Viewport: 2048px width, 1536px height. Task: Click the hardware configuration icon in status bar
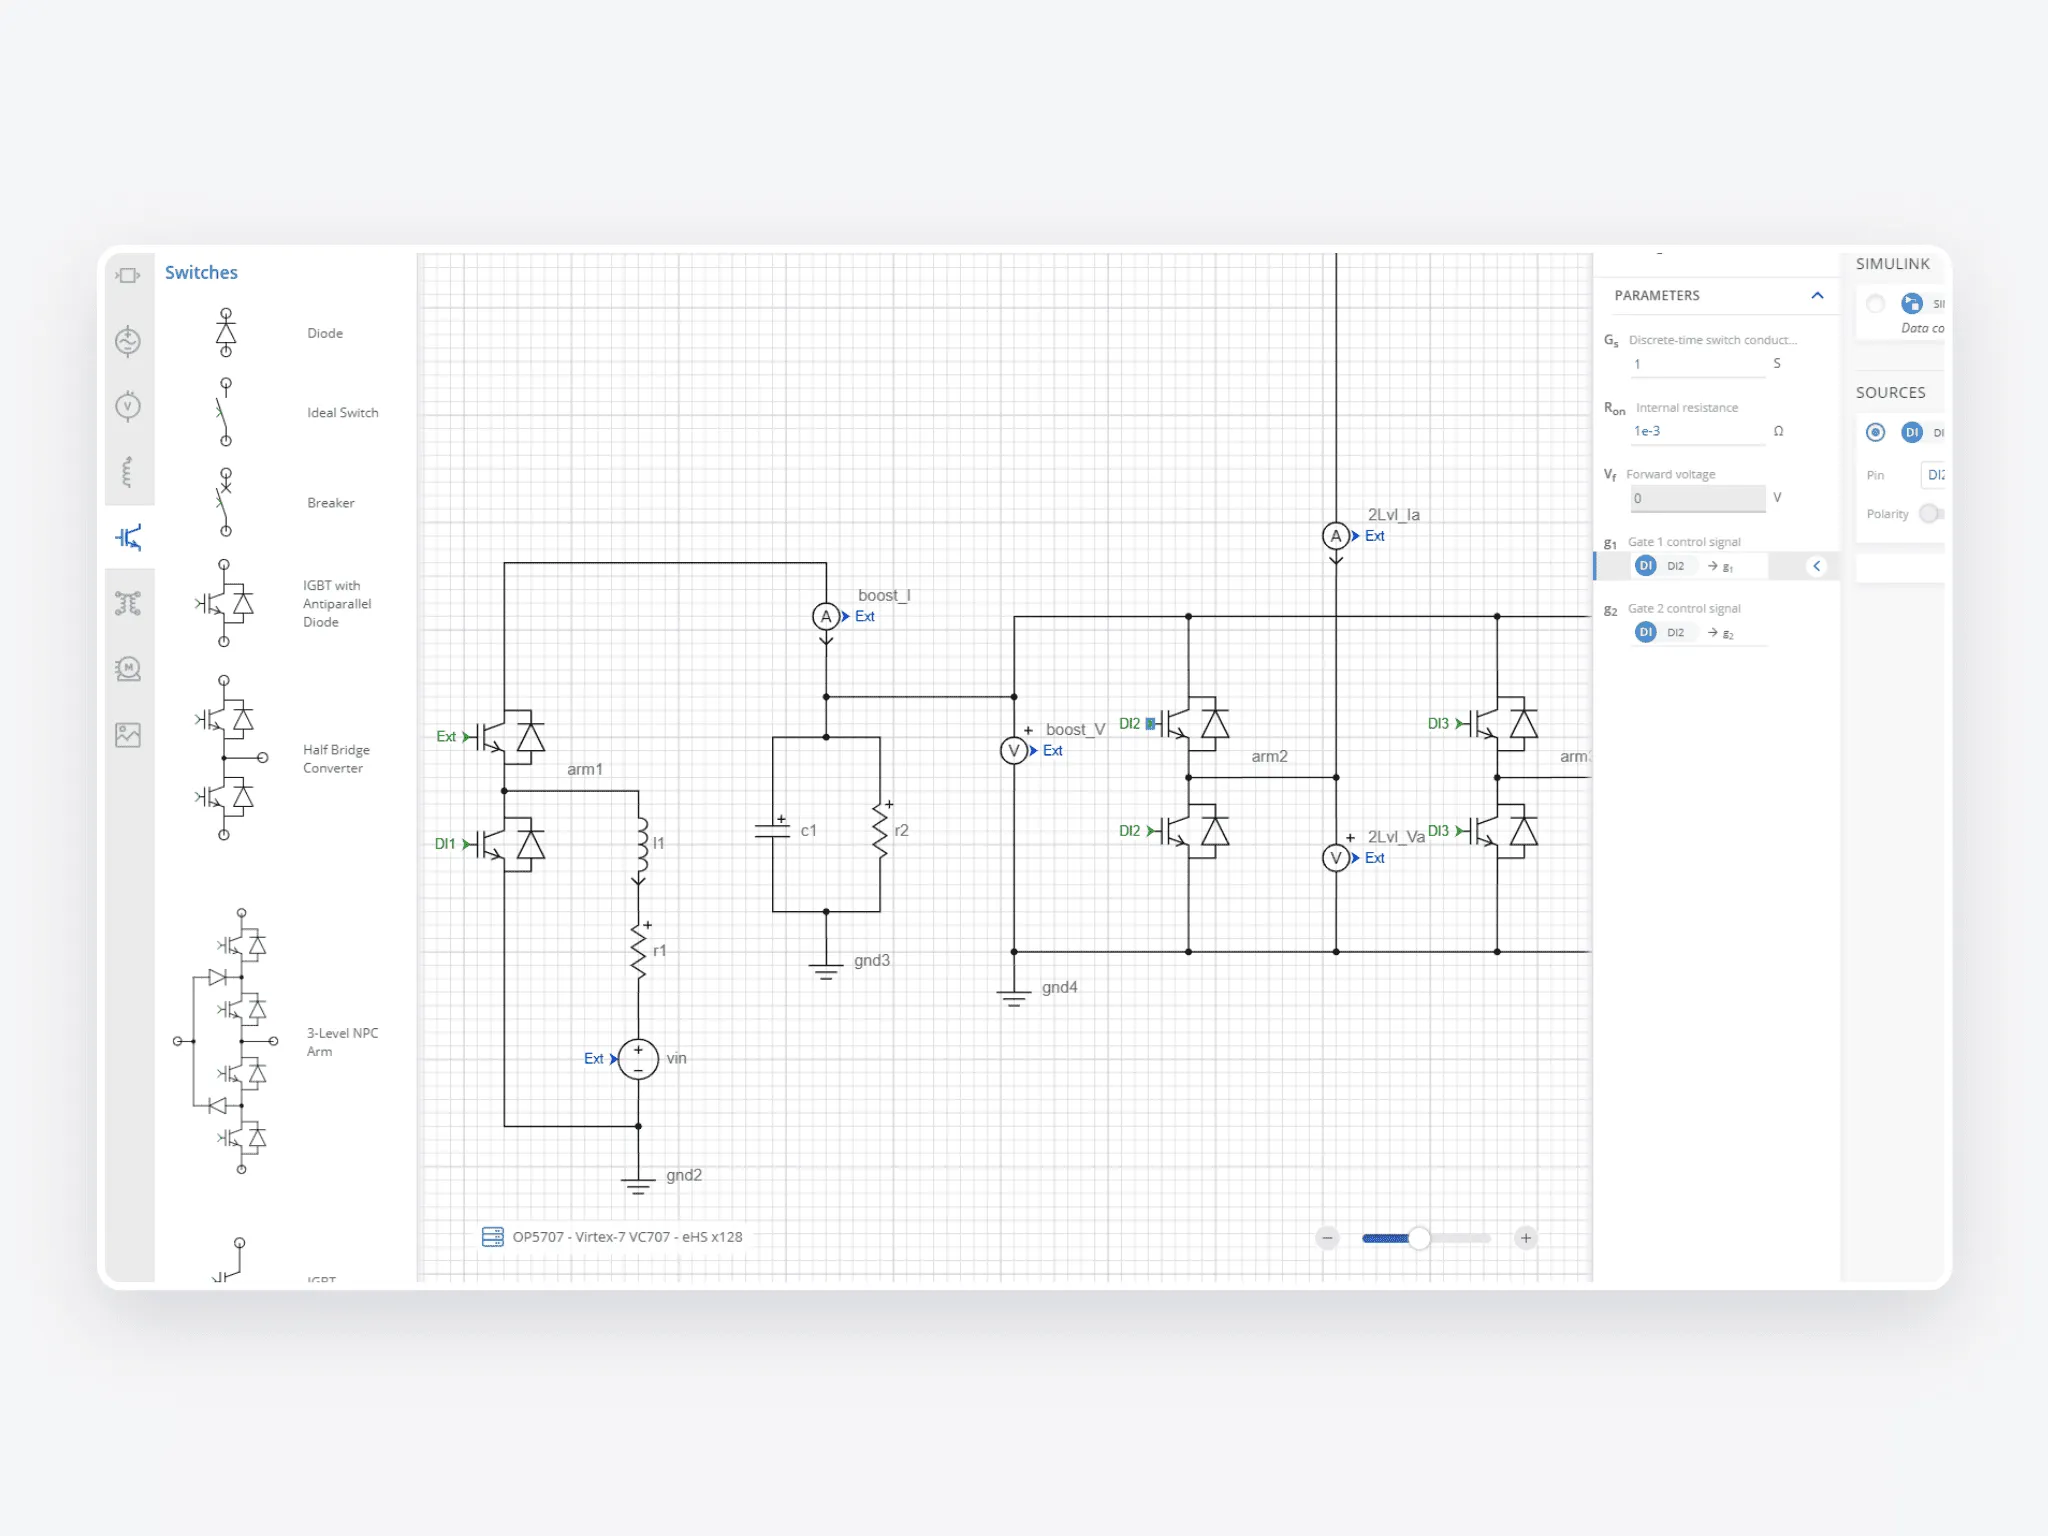(x=492, y=1237)
